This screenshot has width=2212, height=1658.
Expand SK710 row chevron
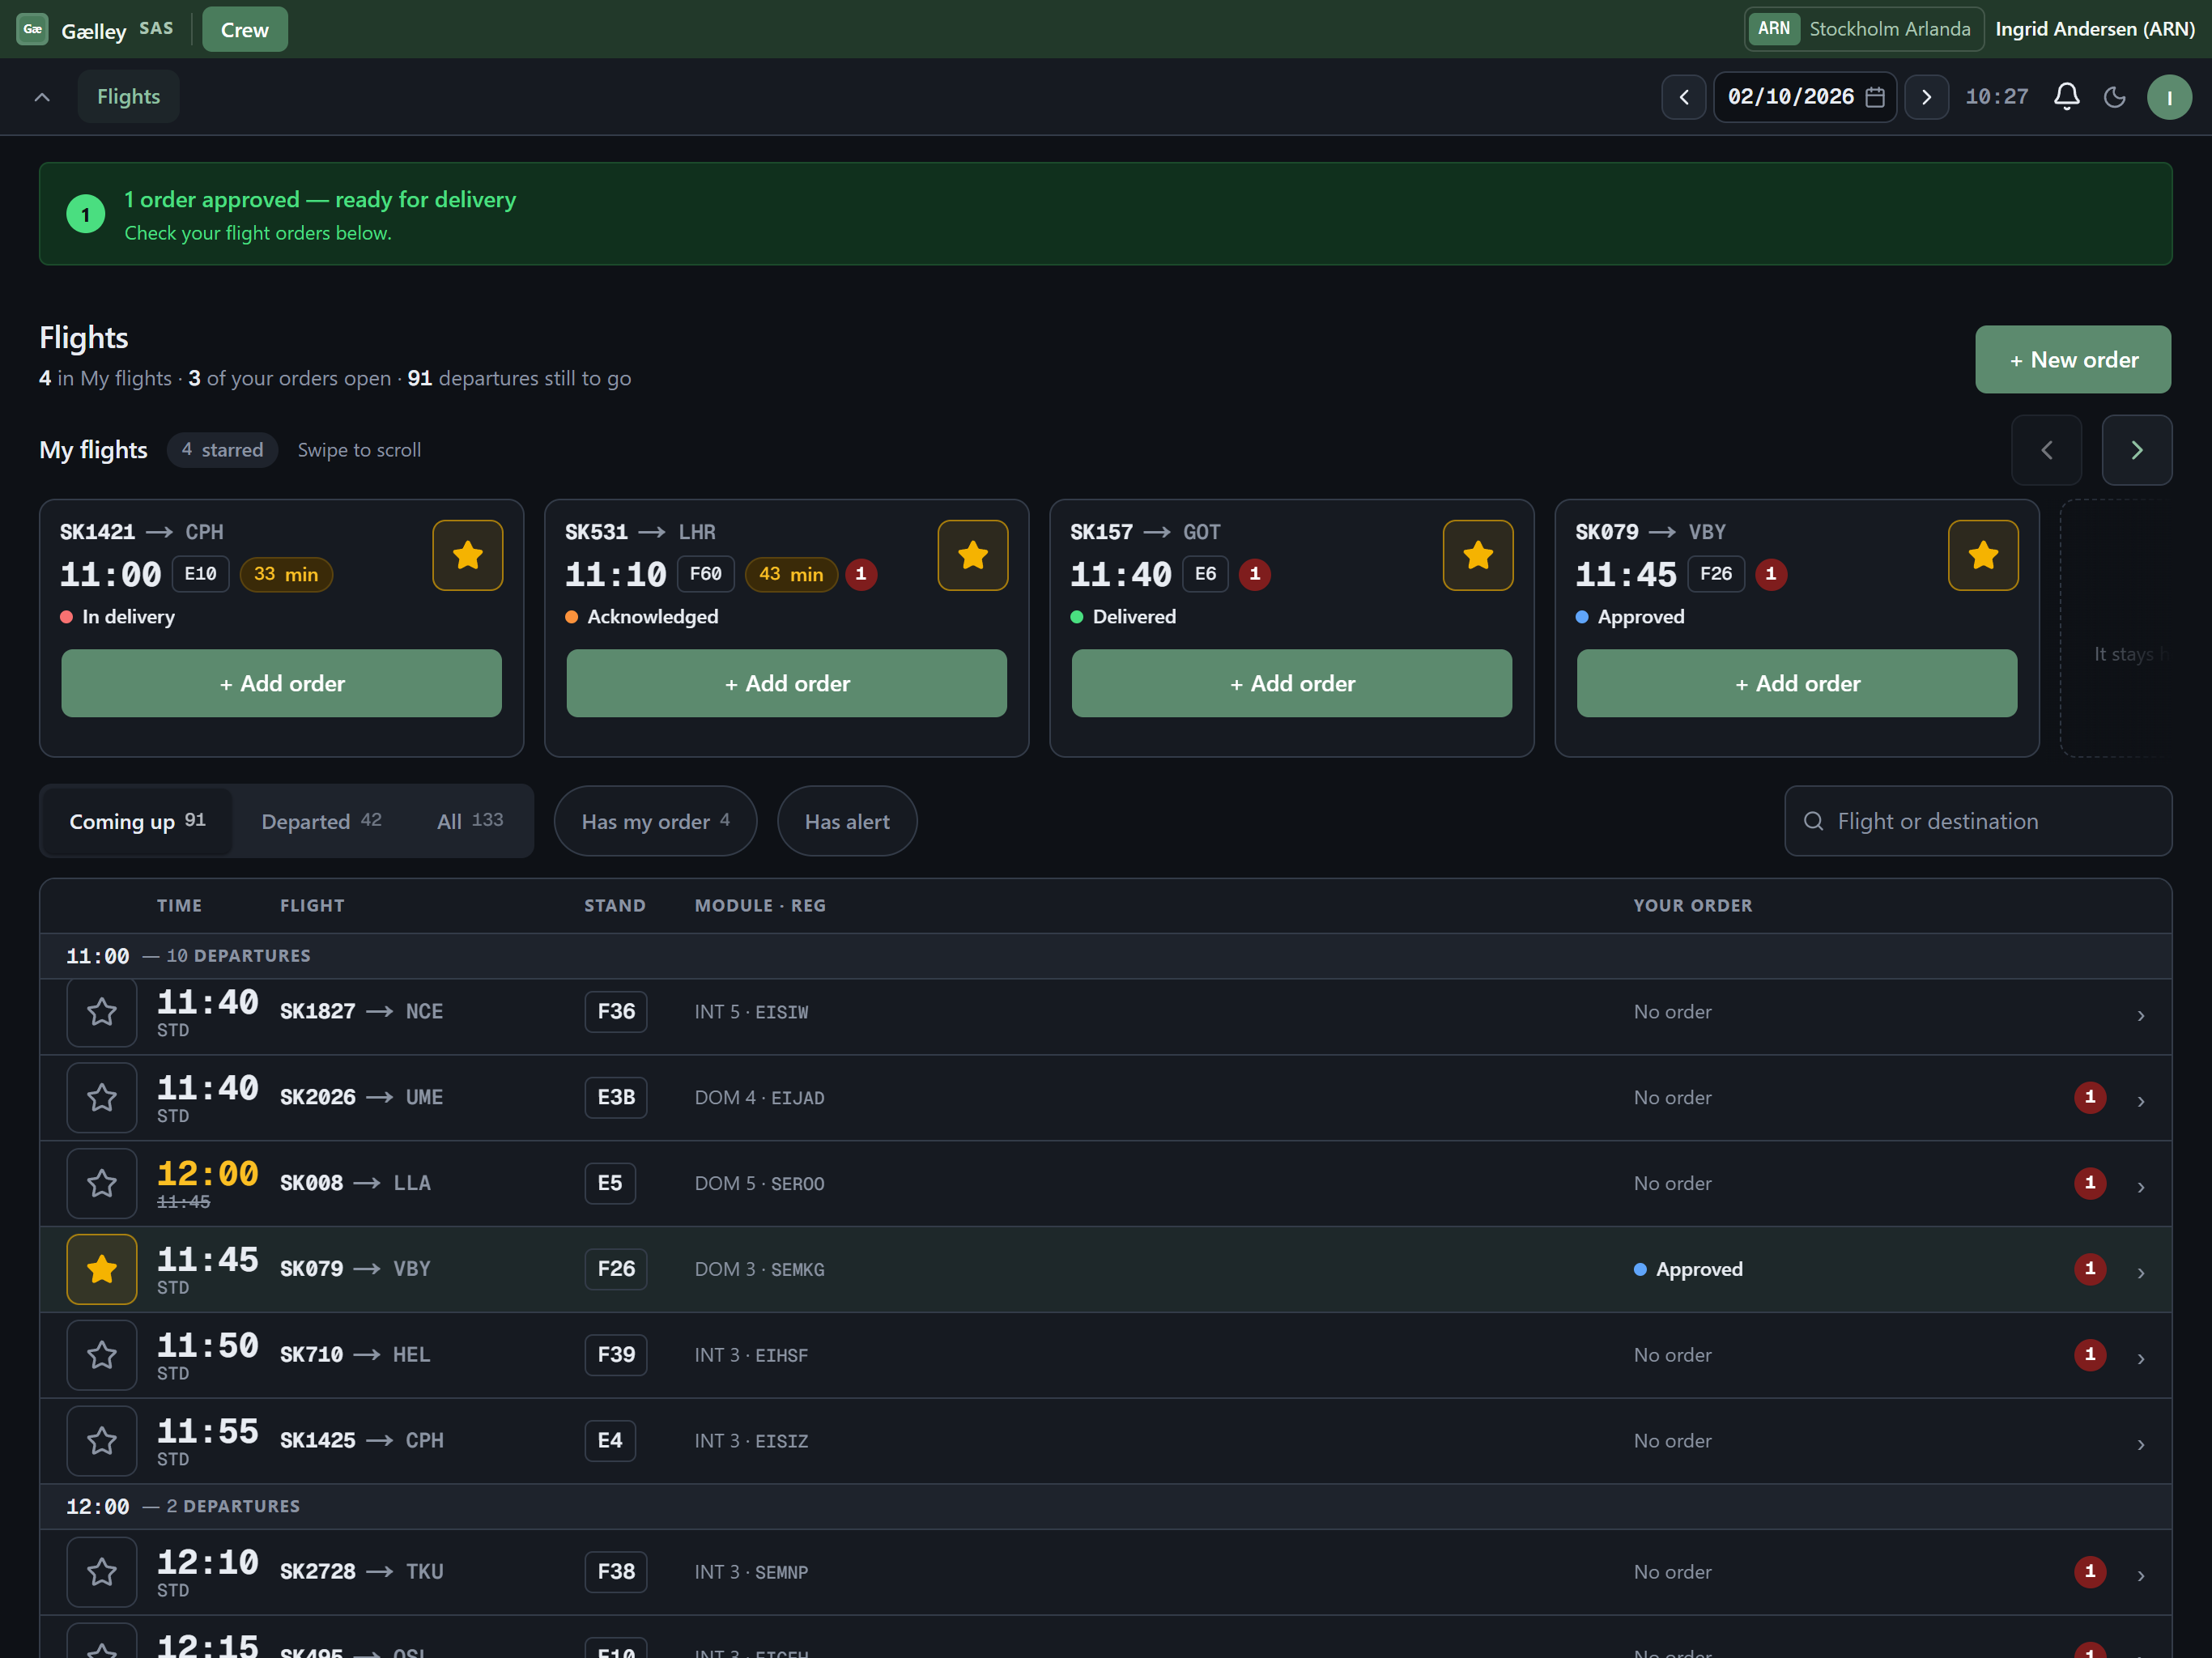[x=2140, y=1358]
